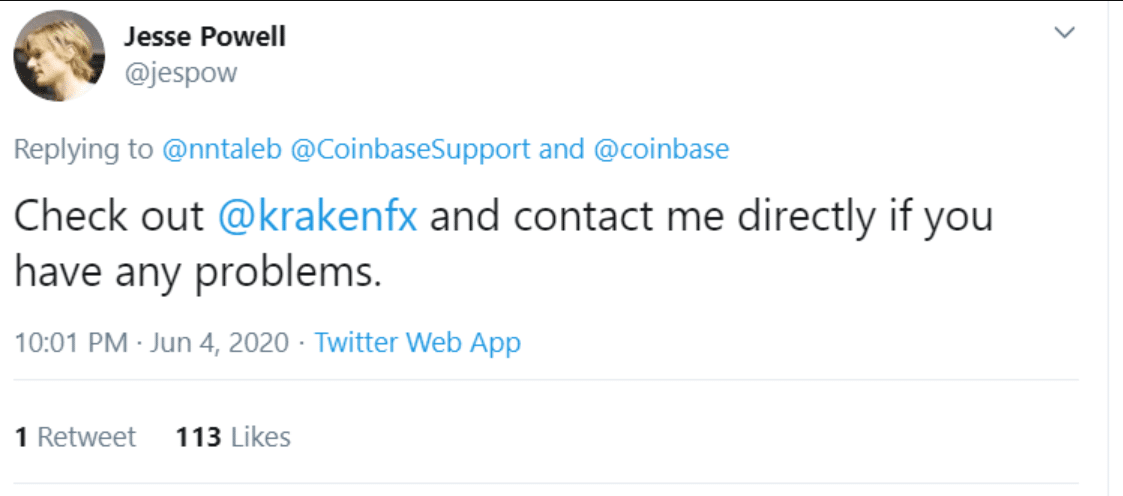Show the Likes label list

click(261, 437)
